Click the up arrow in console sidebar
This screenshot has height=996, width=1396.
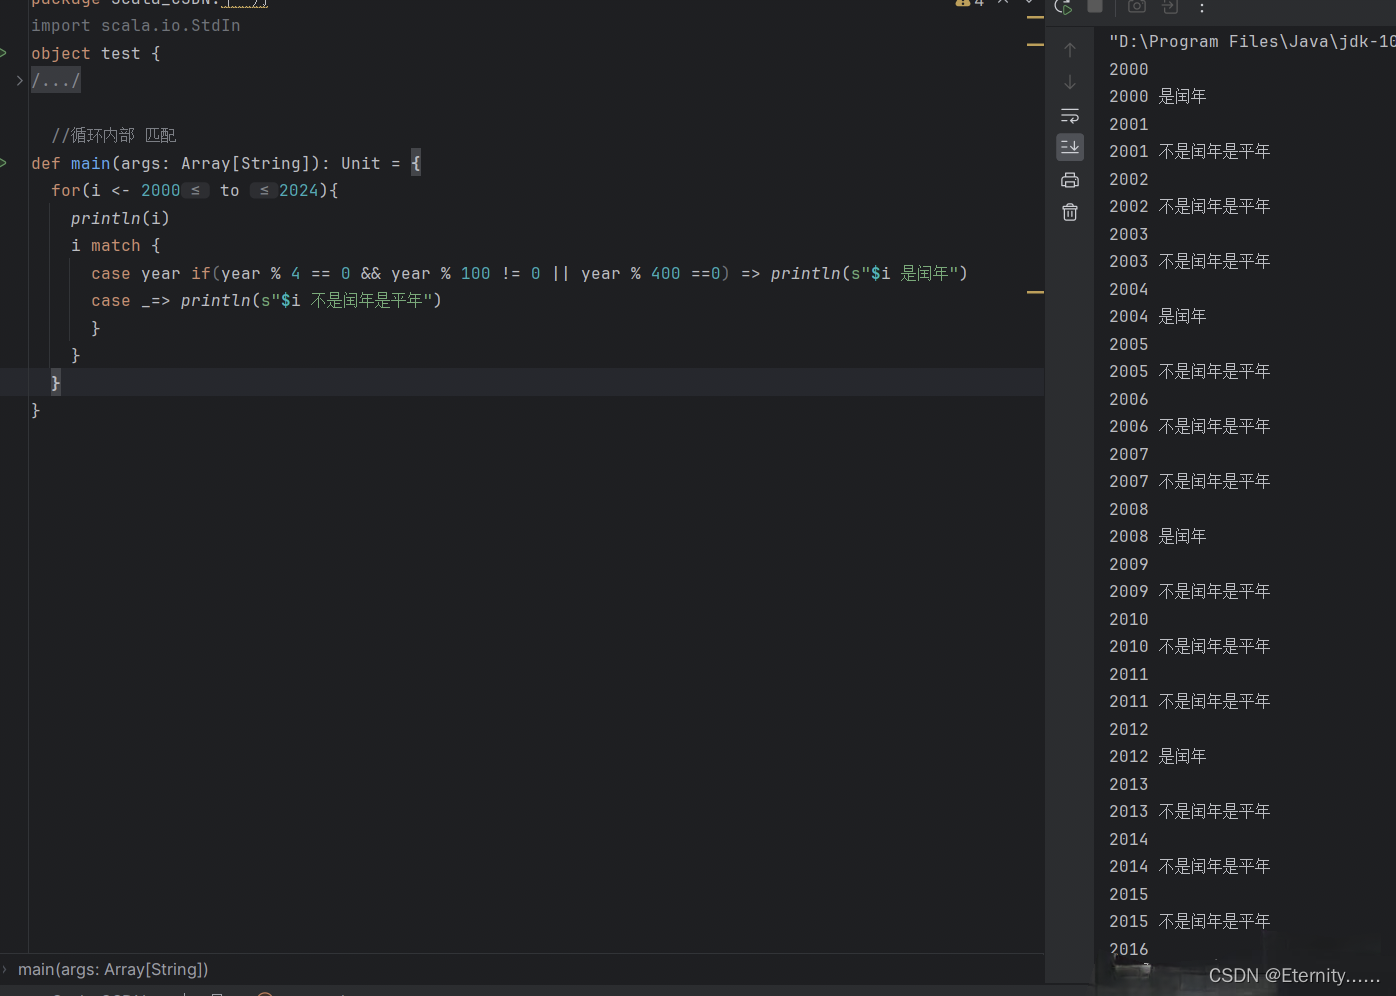click(1070, 50)
